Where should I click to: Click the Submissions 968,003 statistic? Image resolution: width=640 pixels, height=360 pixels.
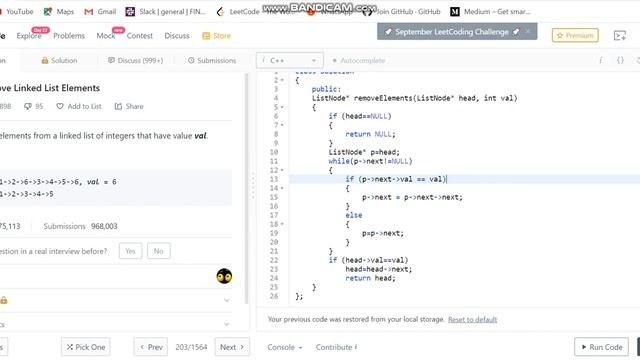click(80, 226)
